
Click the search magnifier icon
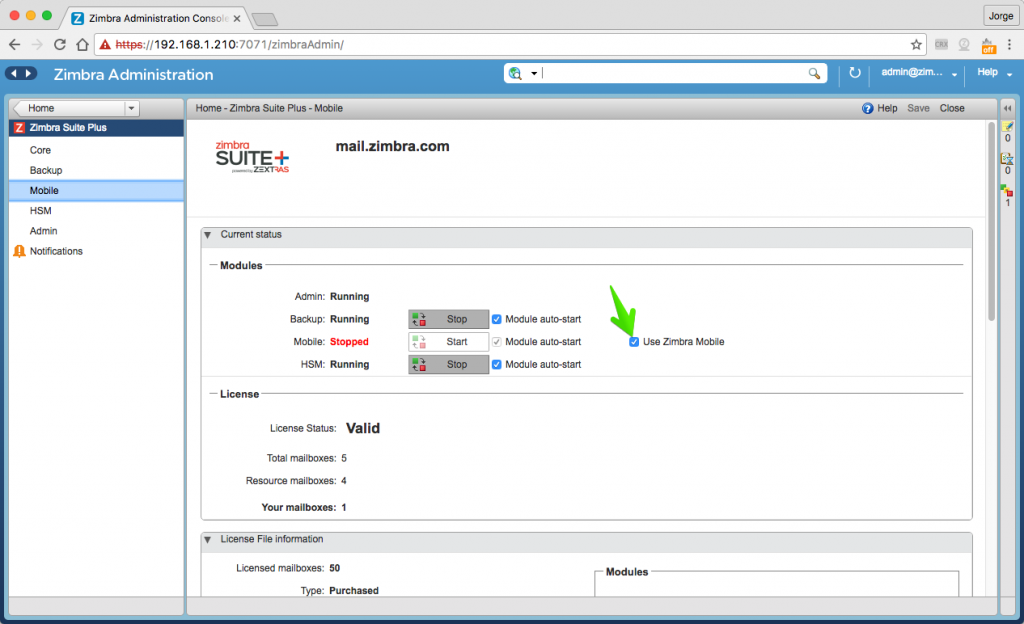814,73
